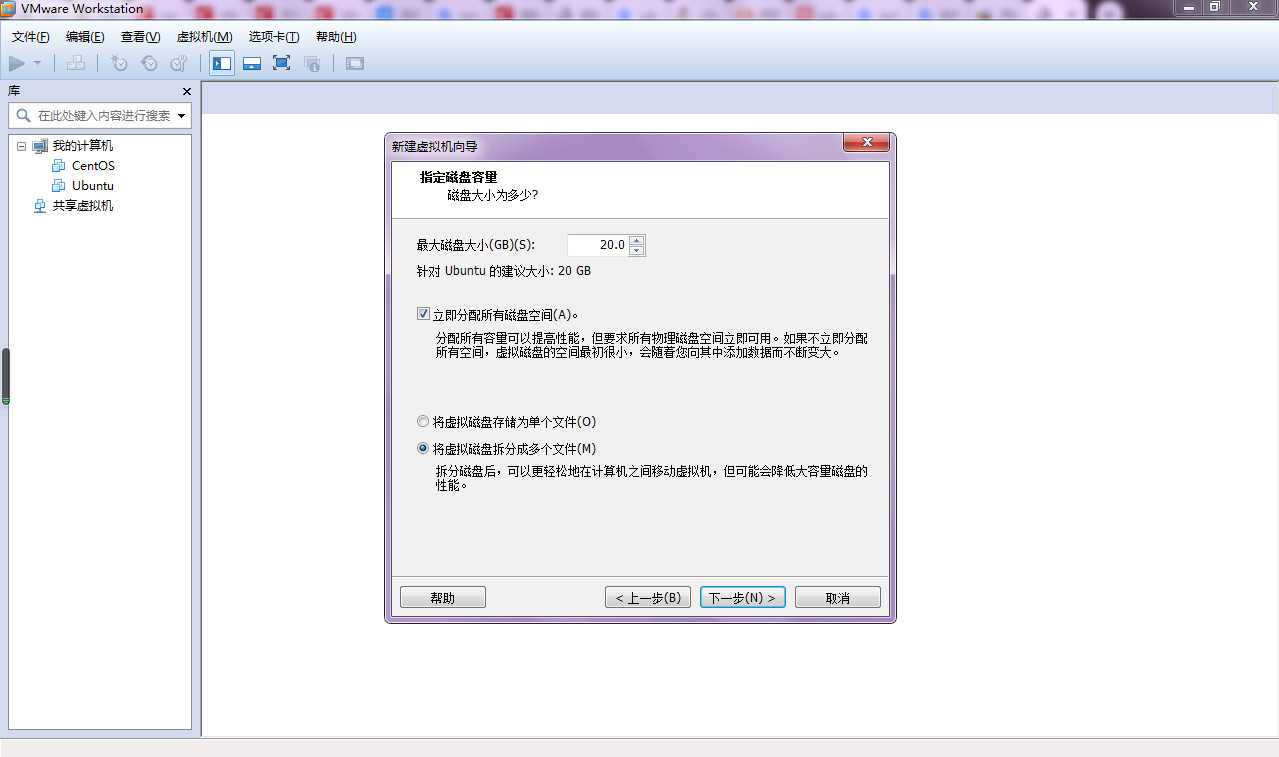The image size is (1279, 757).
Task: Open the power options arrow beside play
Action: tap(37, 63)
